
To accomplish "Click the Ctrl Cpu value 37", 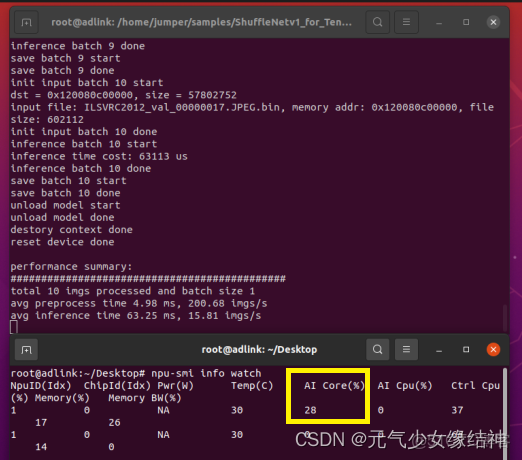I will tap(457, 410).
